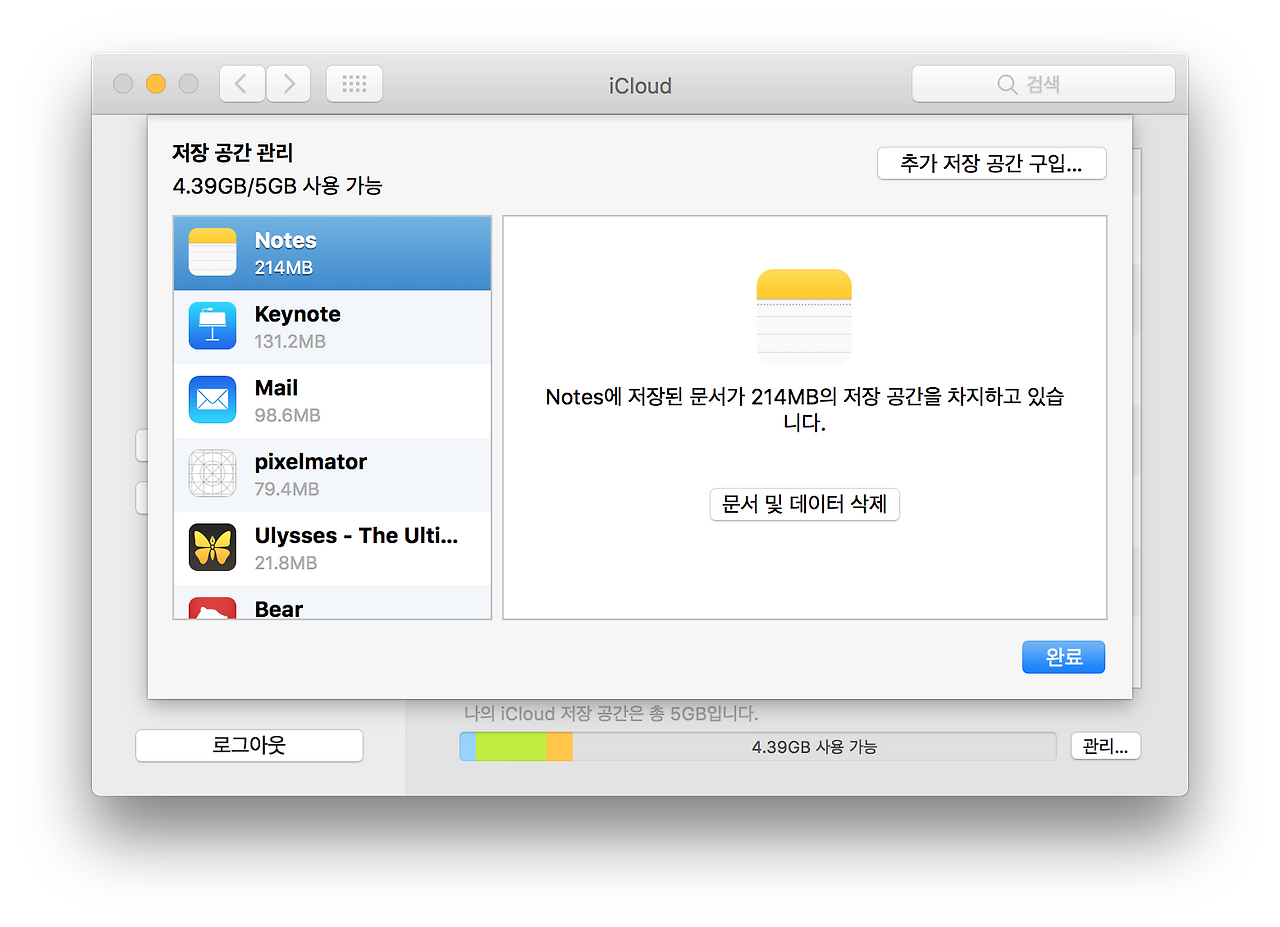The height and width of the screenshot is (927, 1280).
Task: Click the 관리... button
Action: 1105,746
